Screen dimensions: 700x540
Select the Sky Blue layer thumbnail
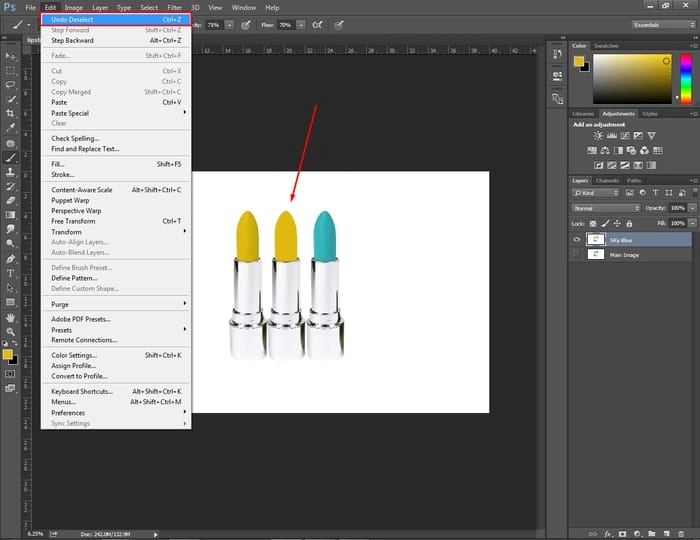pos(596,240)
